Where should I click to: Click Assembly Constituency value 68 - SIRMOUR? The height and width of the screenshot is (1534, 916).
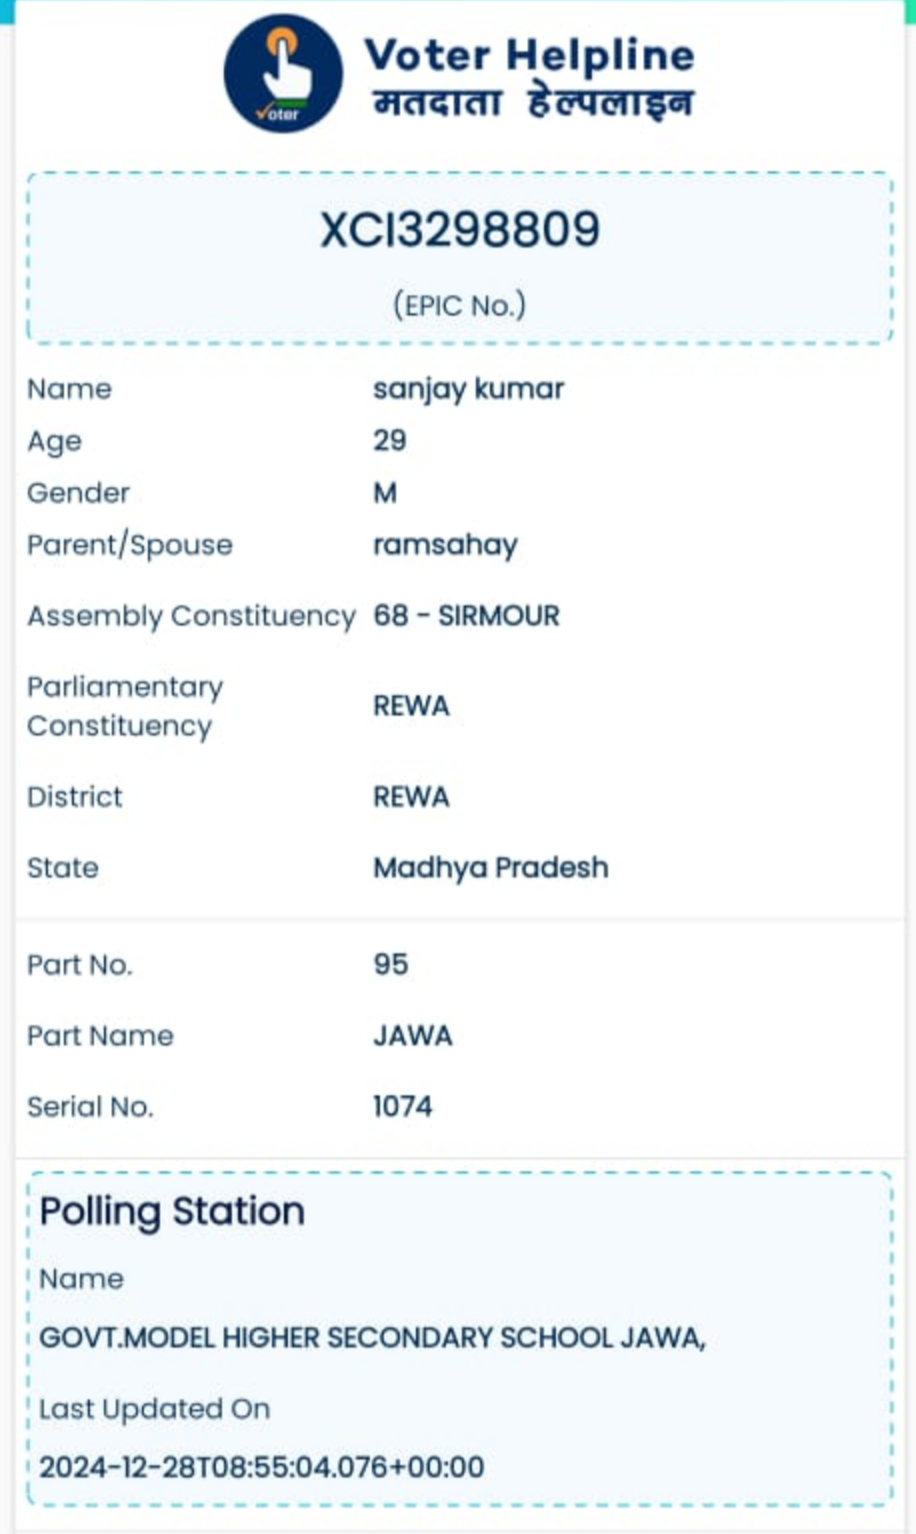tap(466, 616)
